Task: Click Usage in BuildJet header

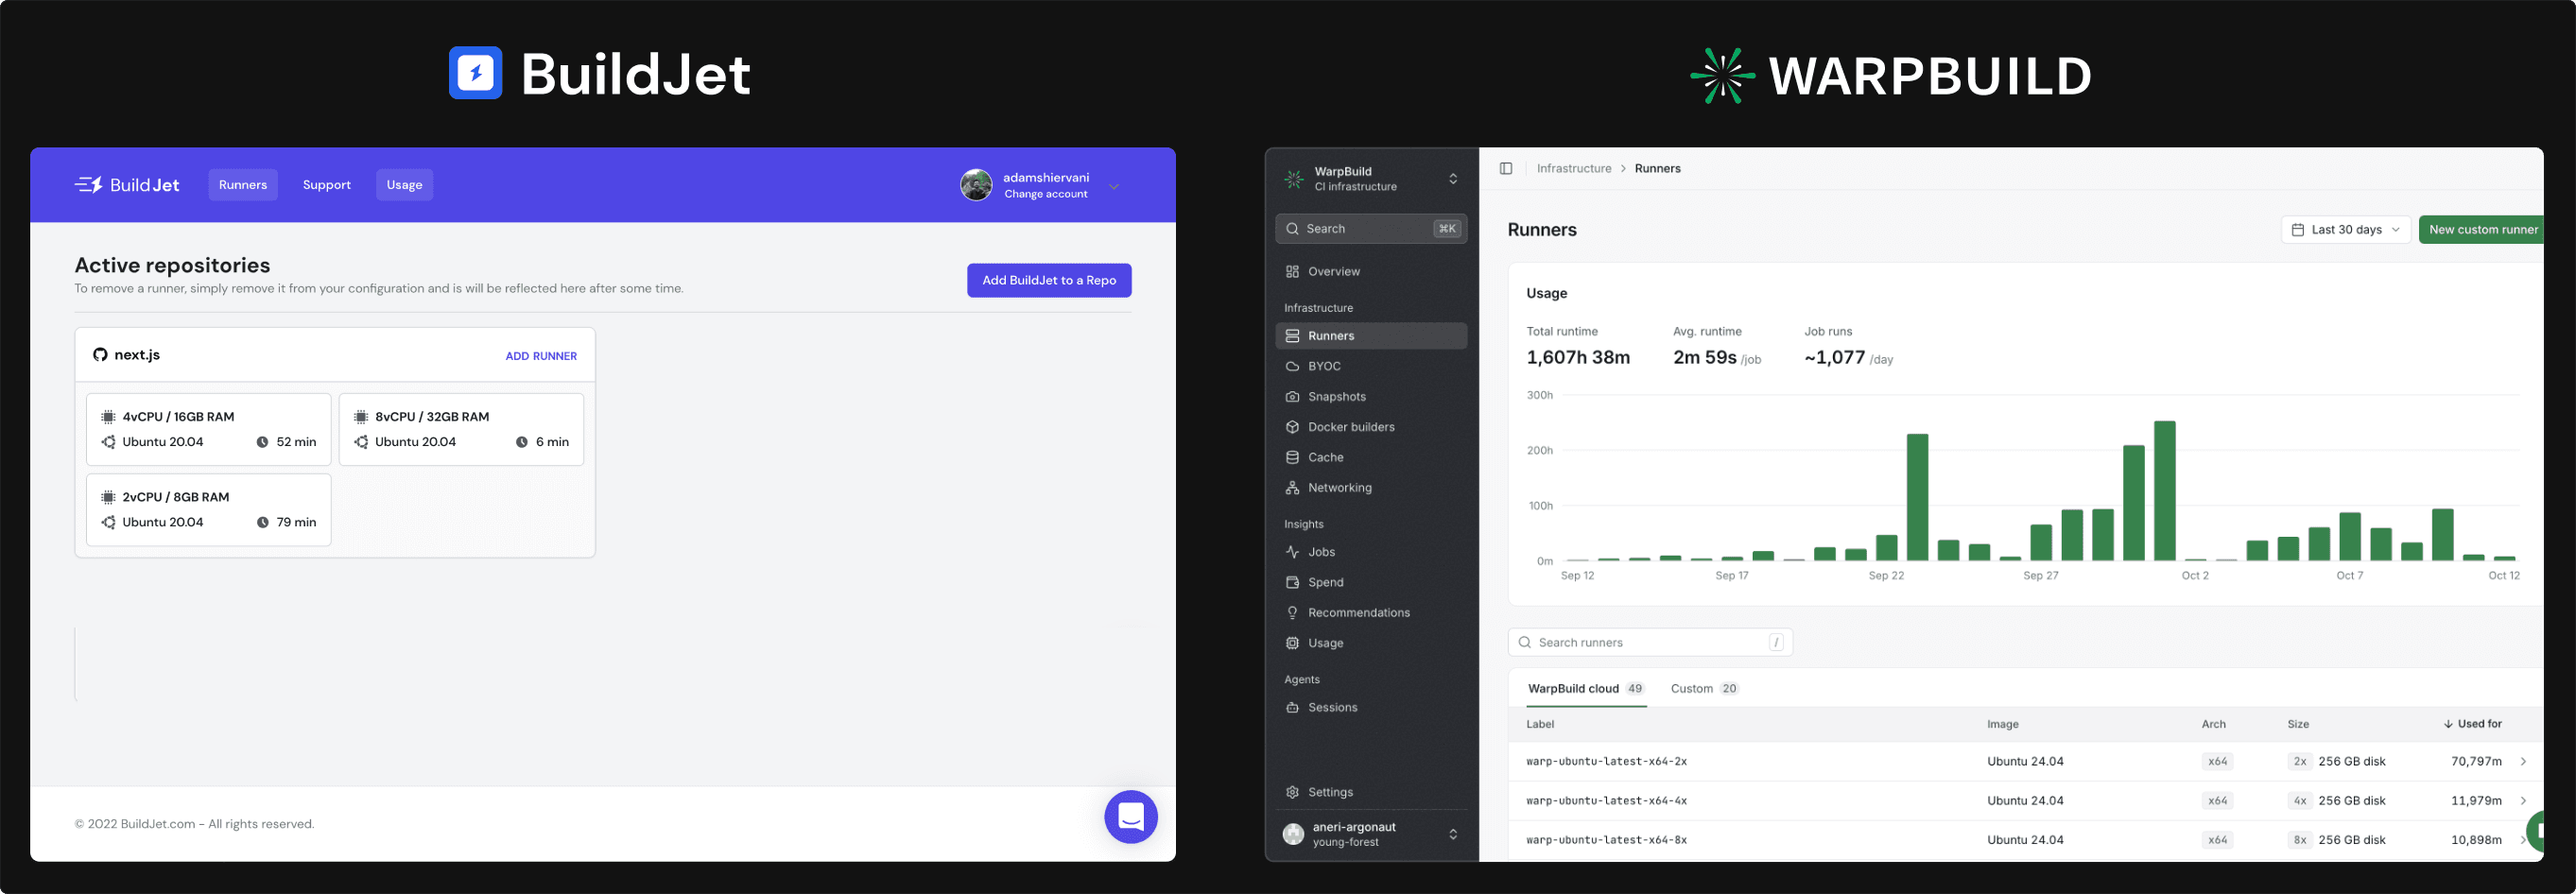Action: pos(404,185)
